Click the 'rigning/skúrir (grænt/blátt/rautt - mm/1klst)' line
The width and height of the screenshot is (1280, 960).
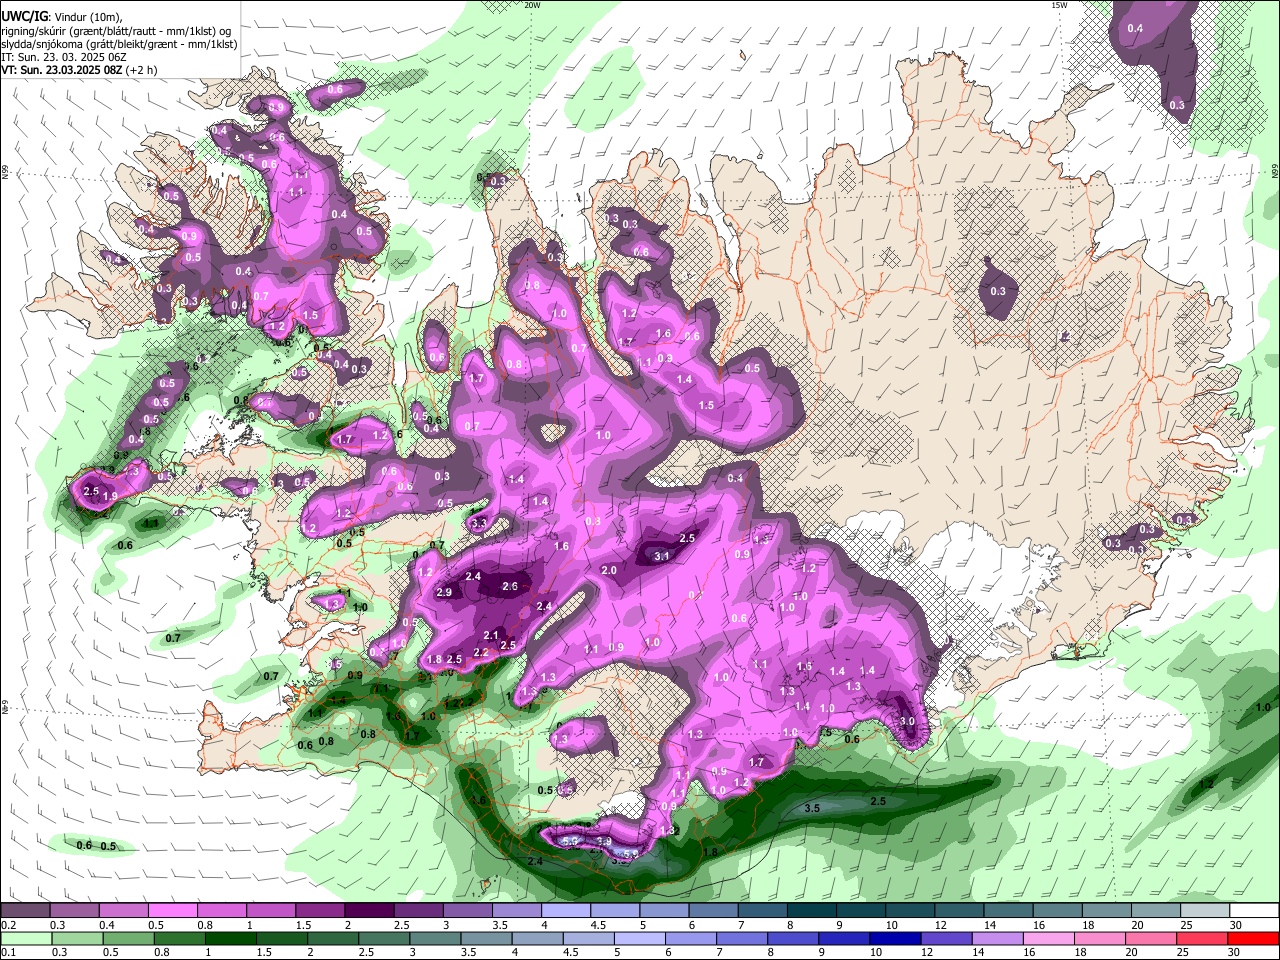coord(116,31)
